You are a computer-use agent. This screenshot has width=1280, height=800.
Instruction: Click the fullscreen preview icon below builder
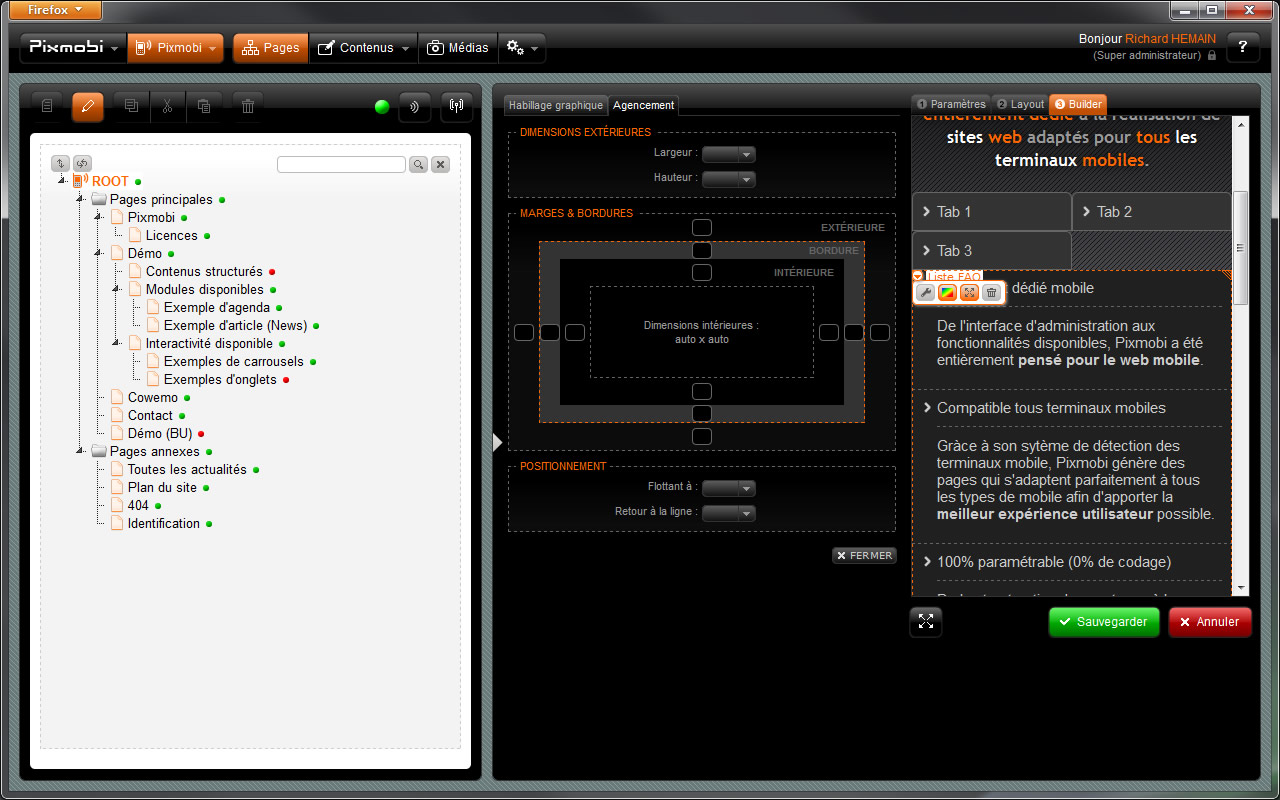pos(926,621)
